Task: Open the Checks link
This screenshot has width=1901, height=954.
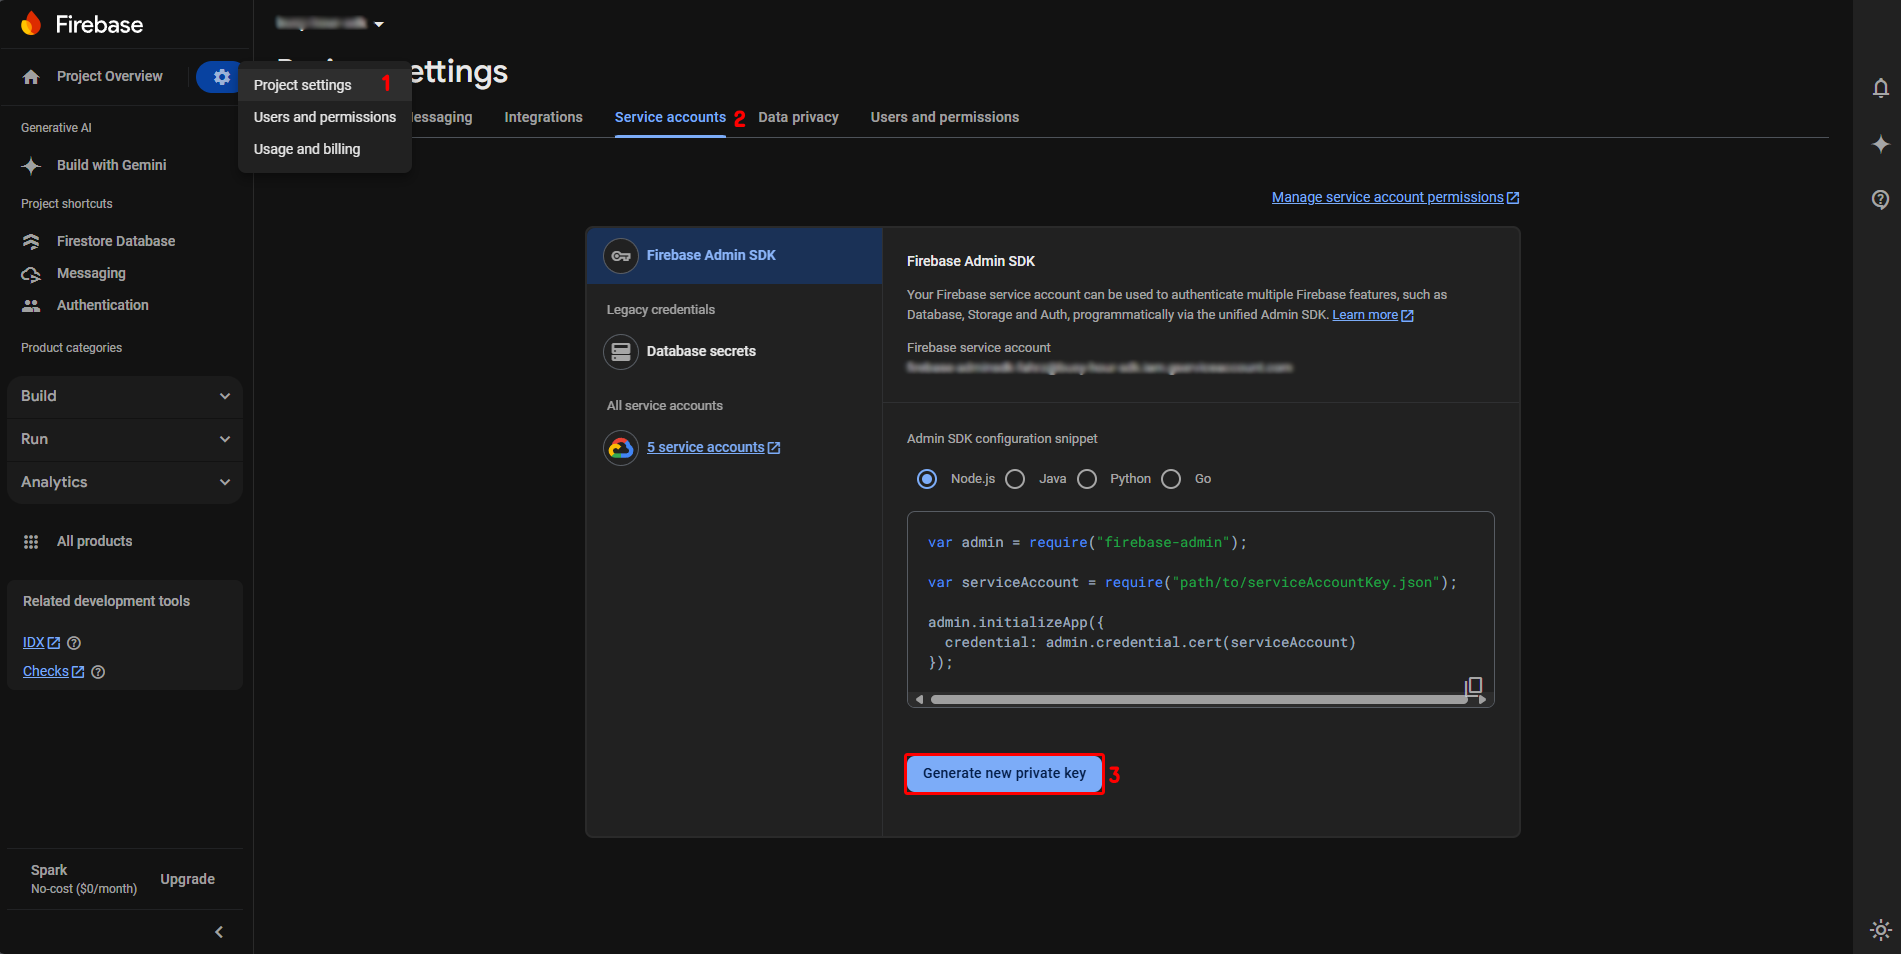Action: pos(53,671)
